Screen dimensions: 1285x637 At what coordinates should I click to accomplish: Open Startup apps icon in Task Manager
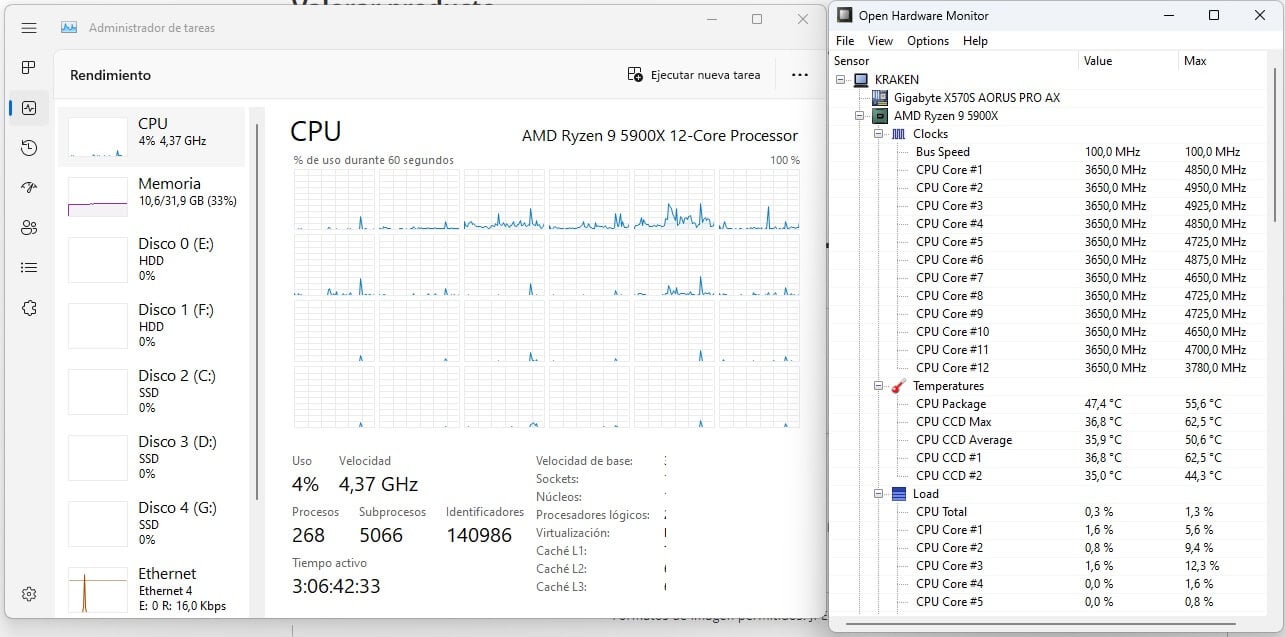coord(29,188)
